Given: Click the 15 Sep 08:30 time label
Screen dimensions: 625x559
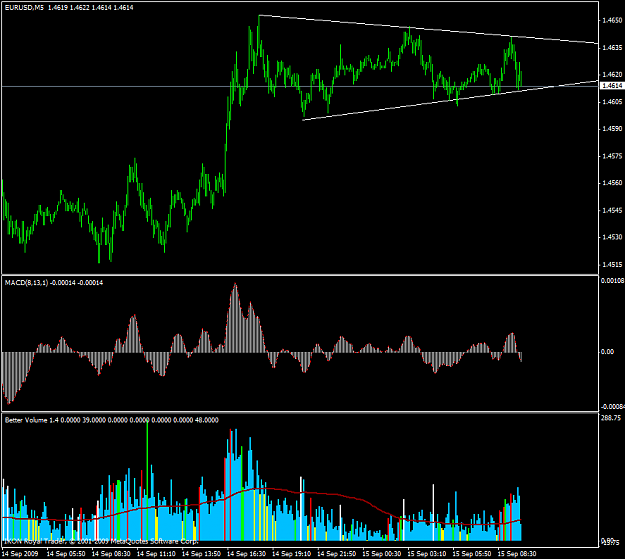Looking at the screenshot, I should click(517, 554).
